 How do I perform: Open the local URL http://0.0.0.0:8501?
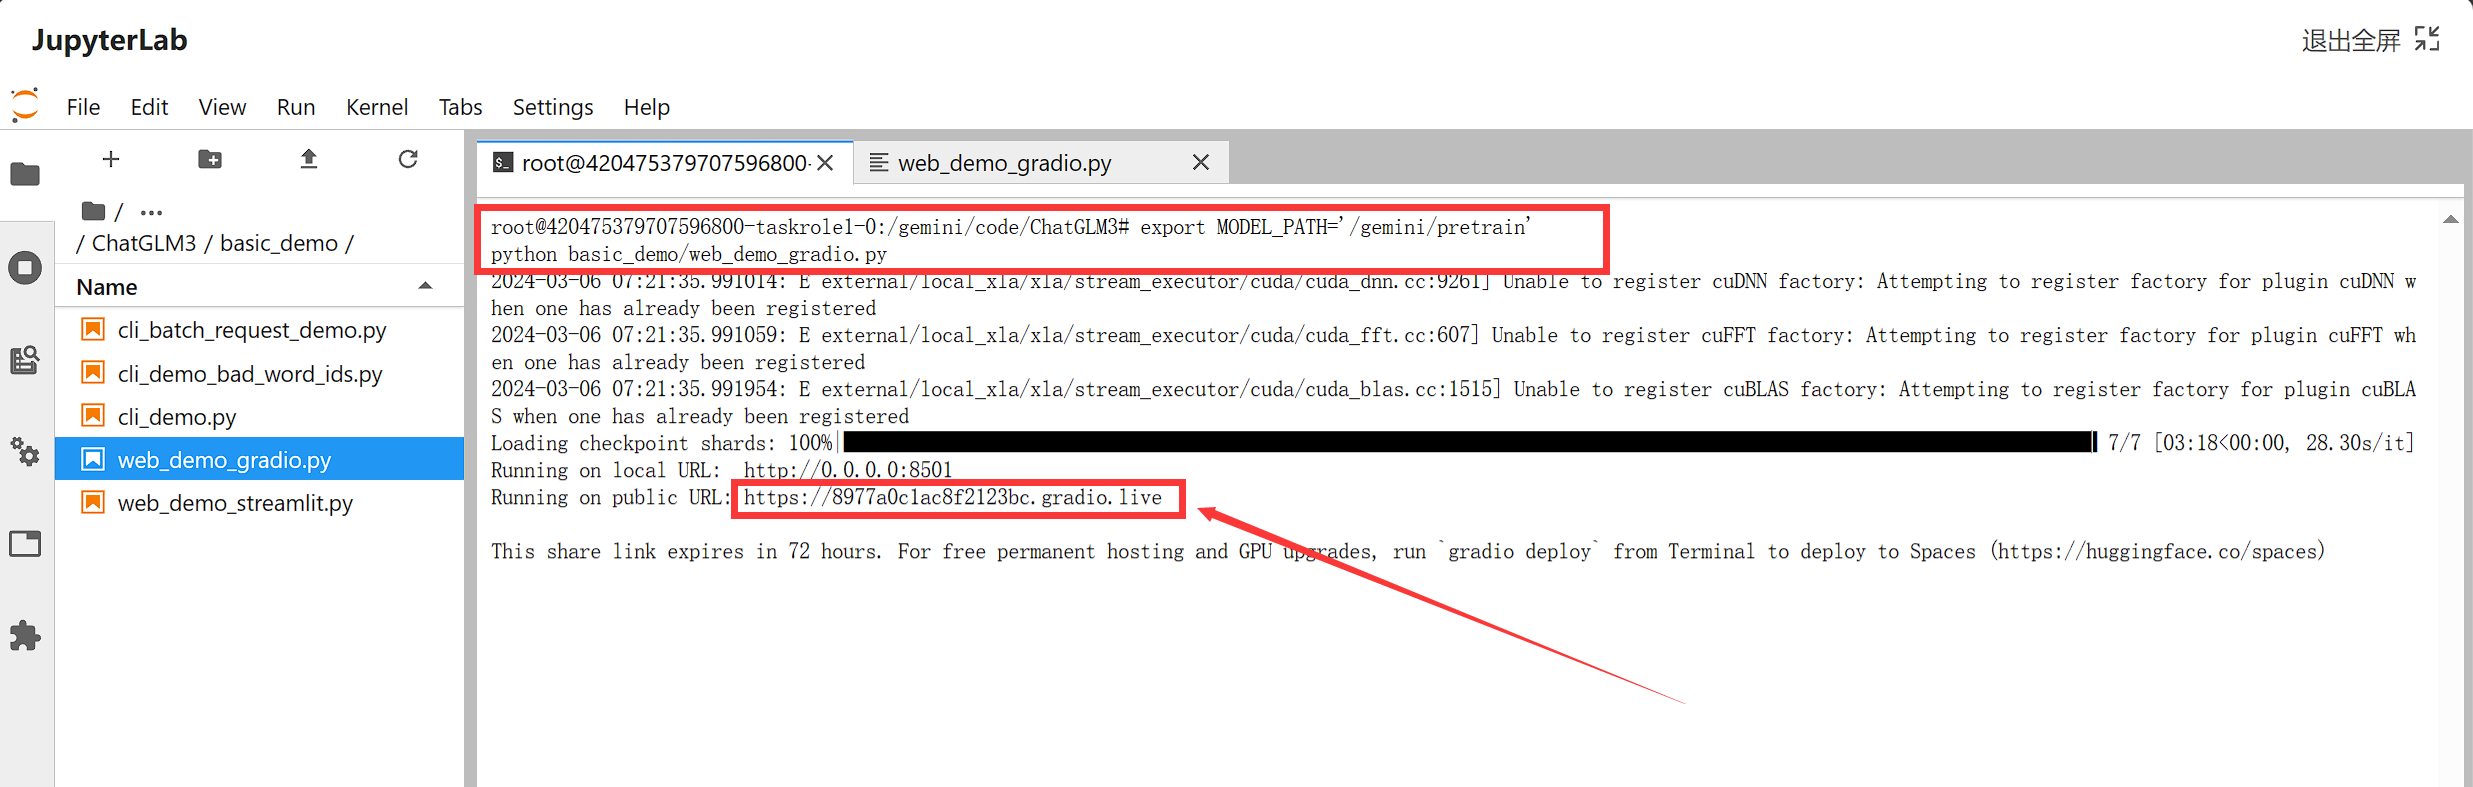[x=848, y=470]
